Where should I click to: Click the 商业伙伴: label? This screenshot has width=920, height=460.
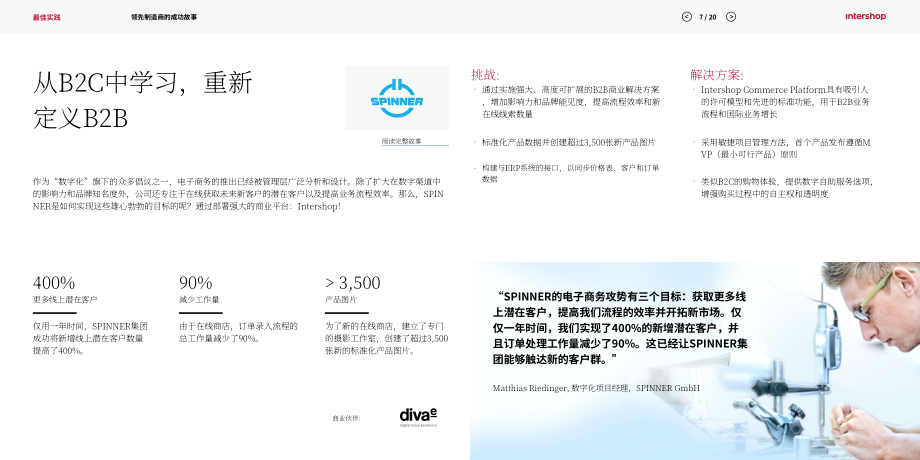346,418
